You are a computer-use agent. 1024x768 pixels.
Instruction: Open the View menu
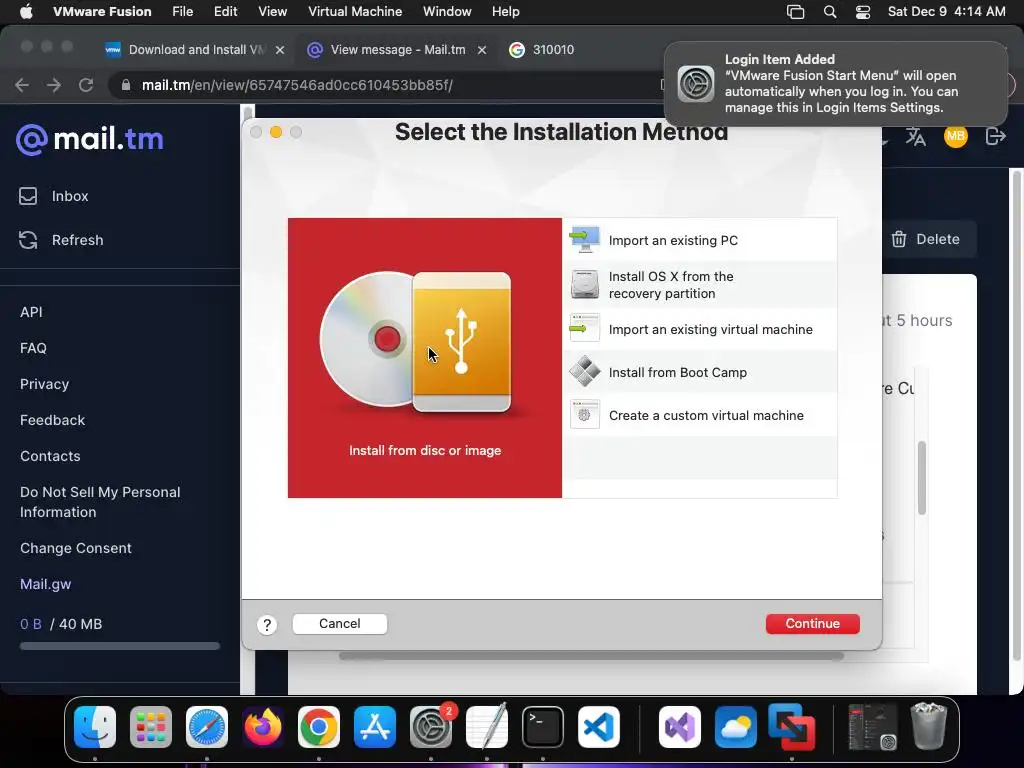tap(272, 12)
